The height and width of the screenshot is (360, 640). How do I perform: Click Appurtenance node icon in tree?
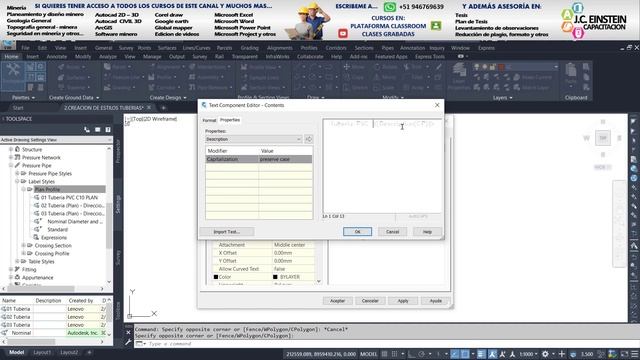click(x=17, y=277)
